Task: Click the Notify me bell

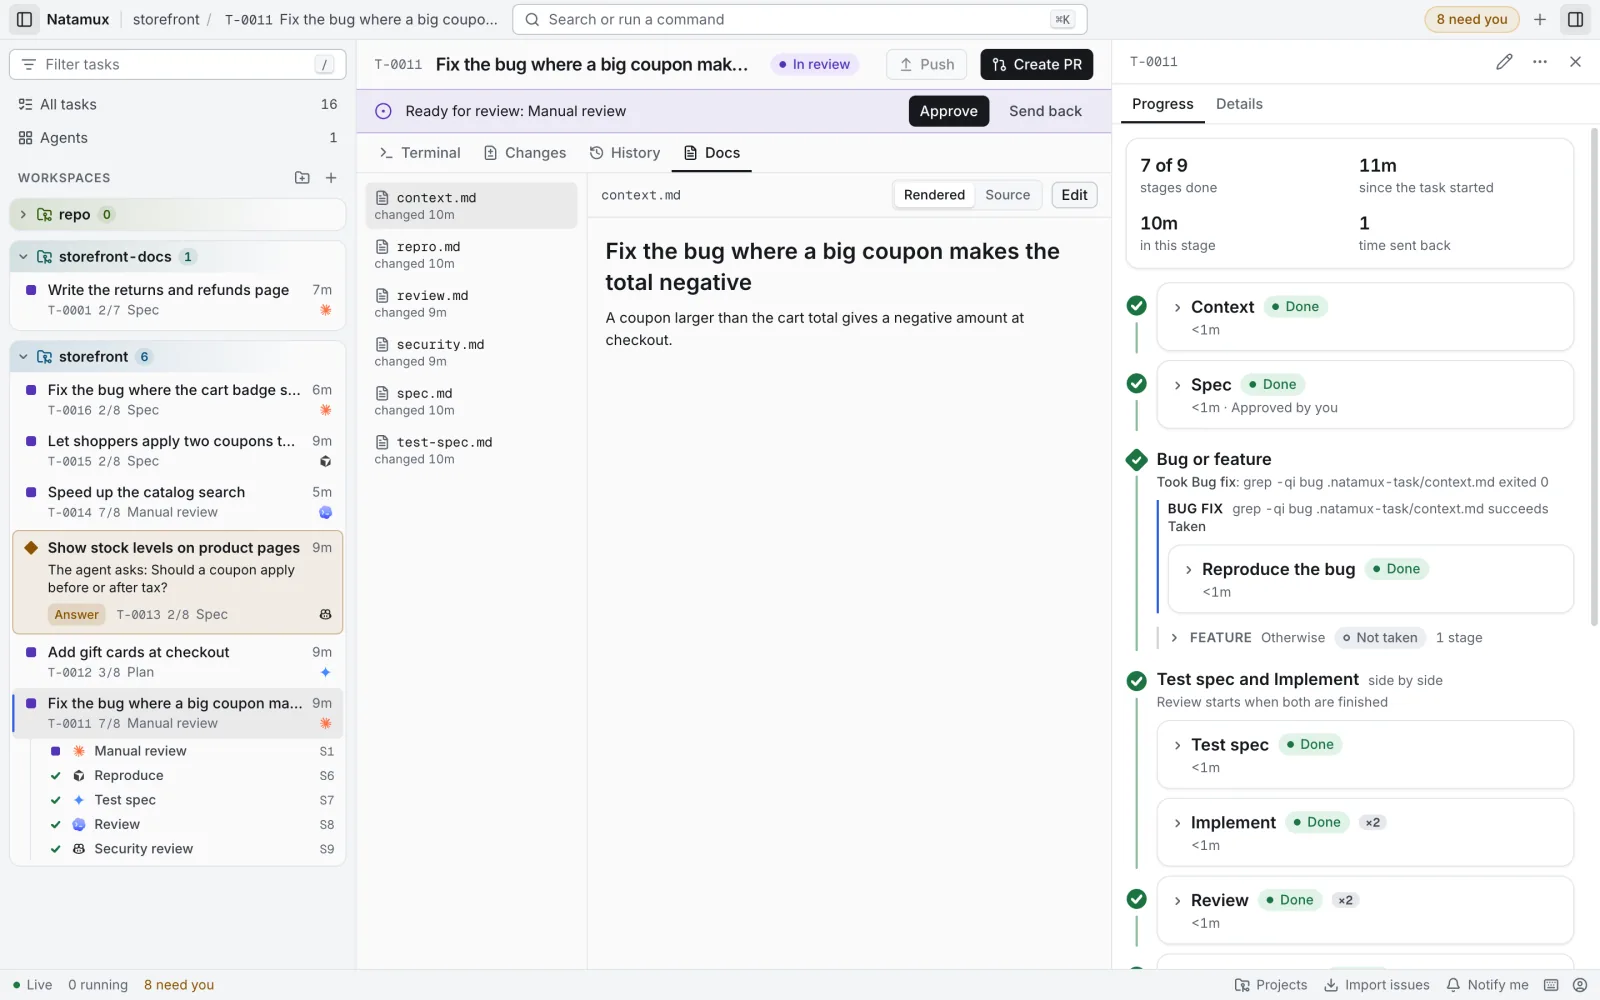Action: tap(1487, 985)
